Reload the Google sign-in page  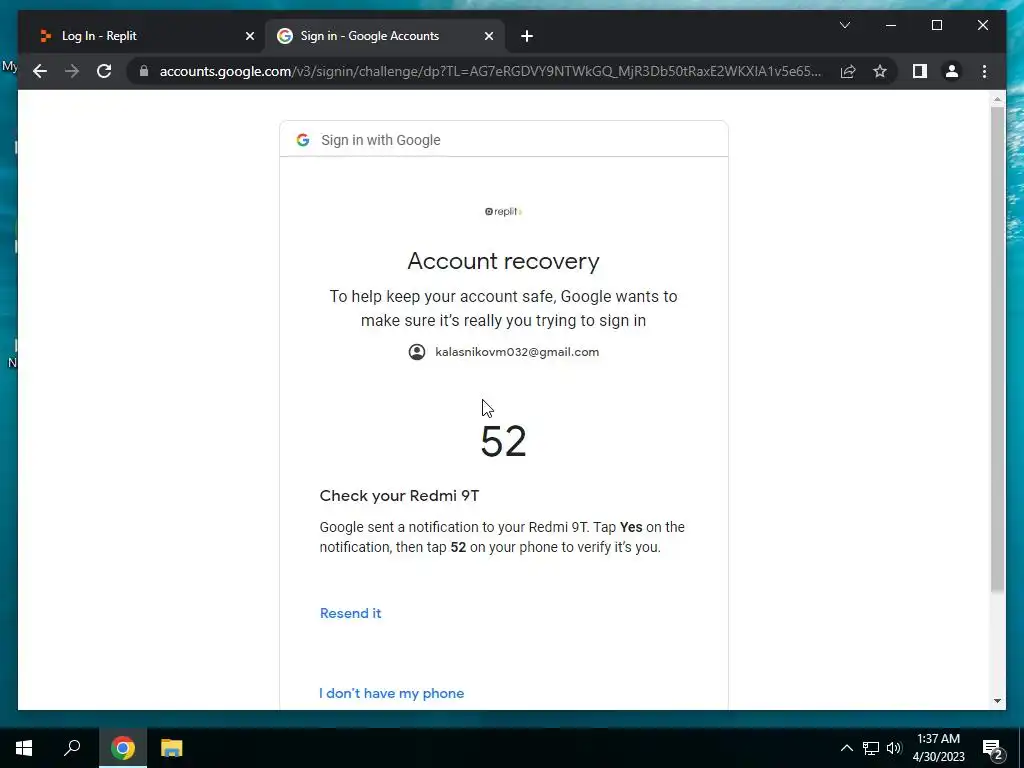(x=104, y=71)
